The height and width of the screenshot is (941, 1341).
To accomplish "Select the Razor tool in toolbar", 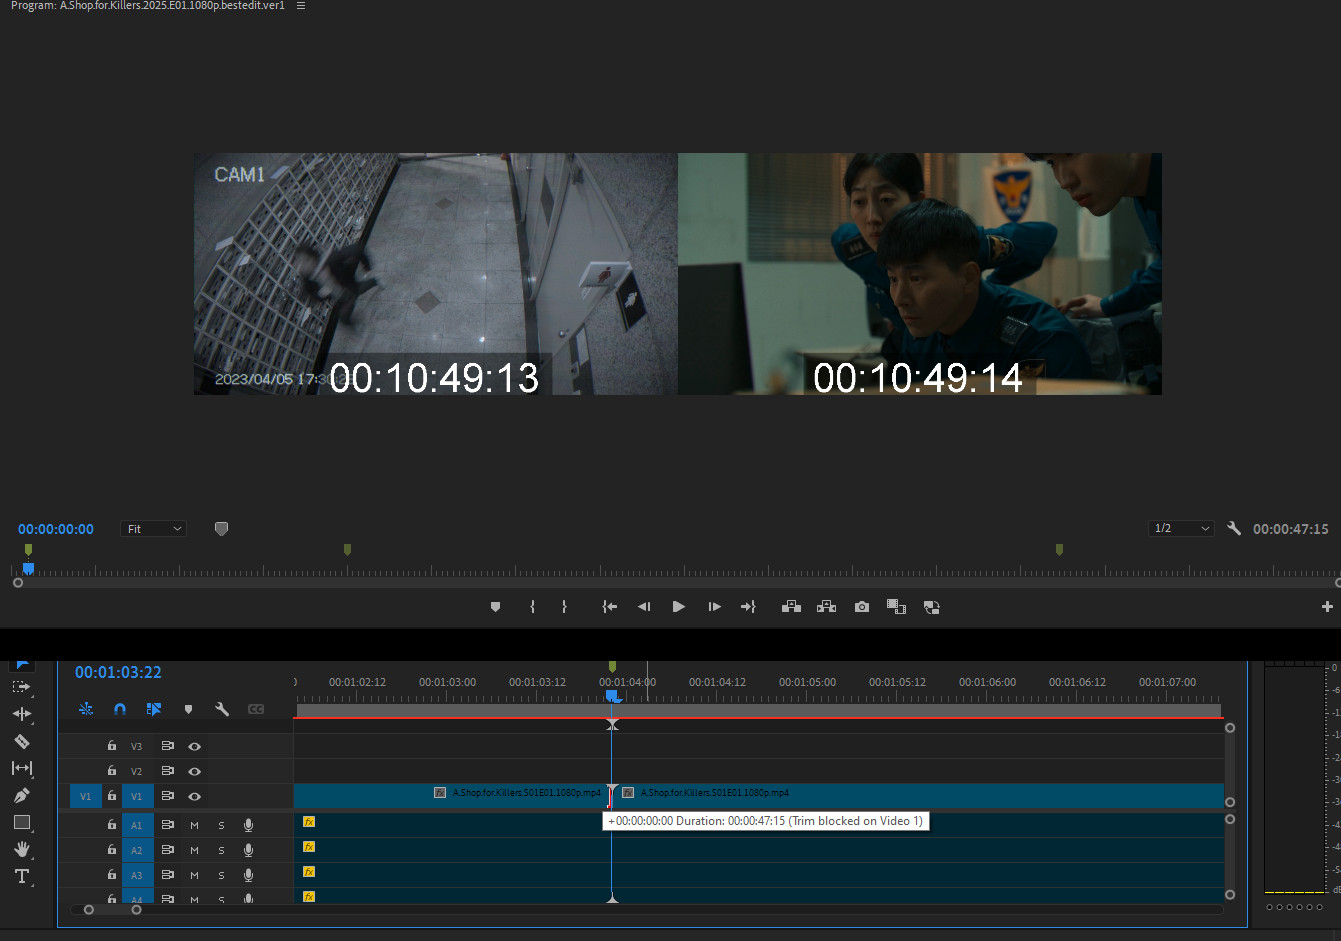I will pos(21,741).
